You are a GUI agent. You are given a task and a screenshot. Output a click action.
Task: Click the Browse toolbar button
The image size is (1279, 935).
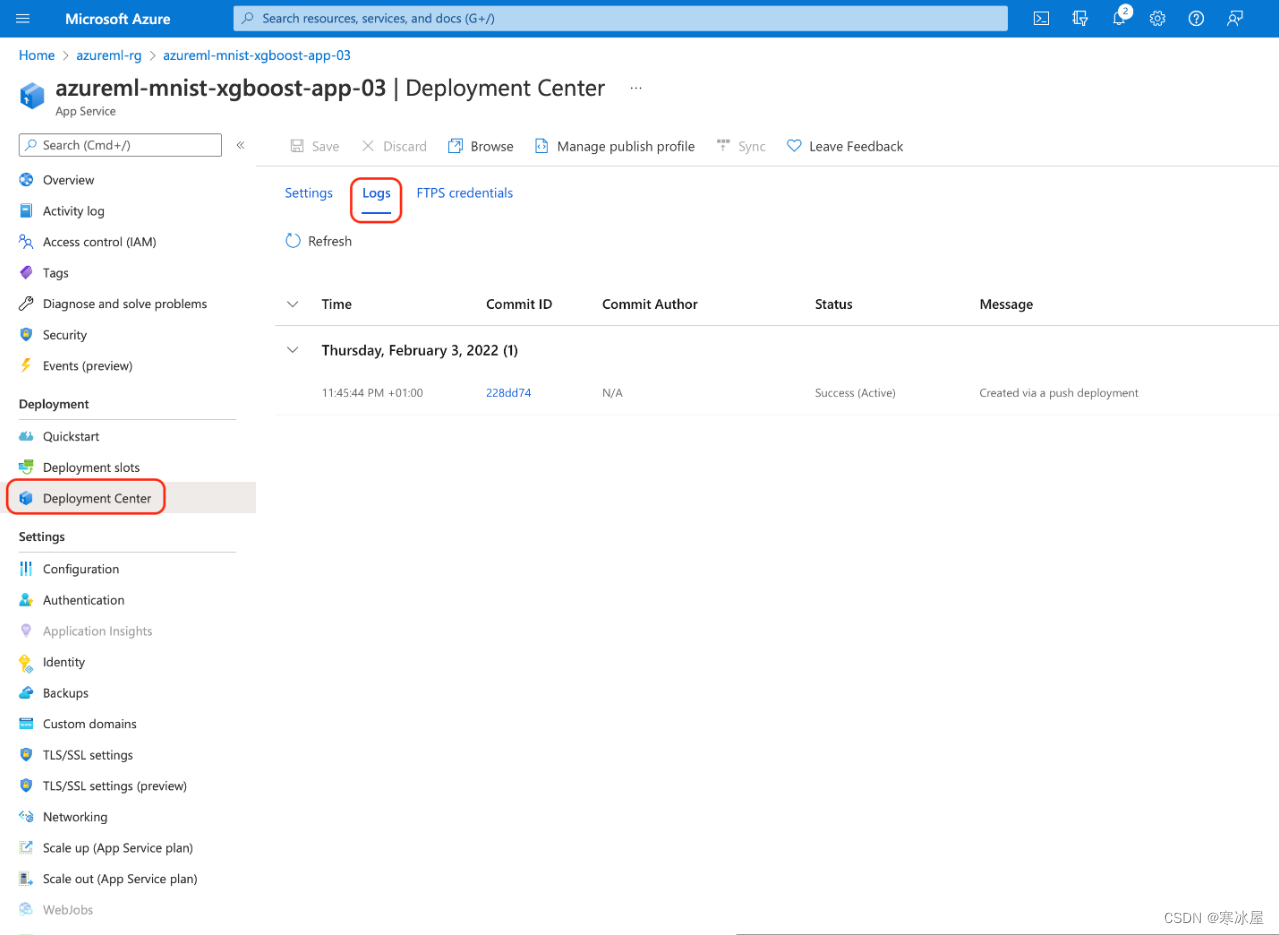(481, 146)
